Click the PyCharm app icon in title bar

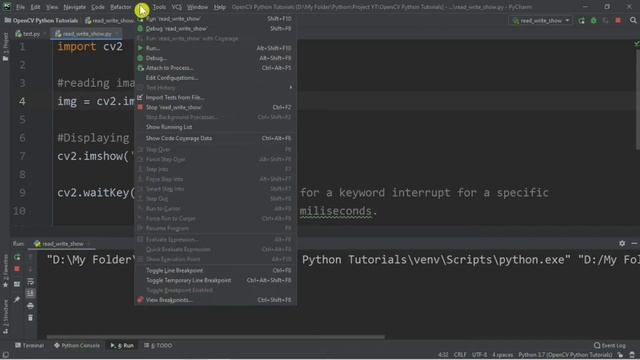7,7
